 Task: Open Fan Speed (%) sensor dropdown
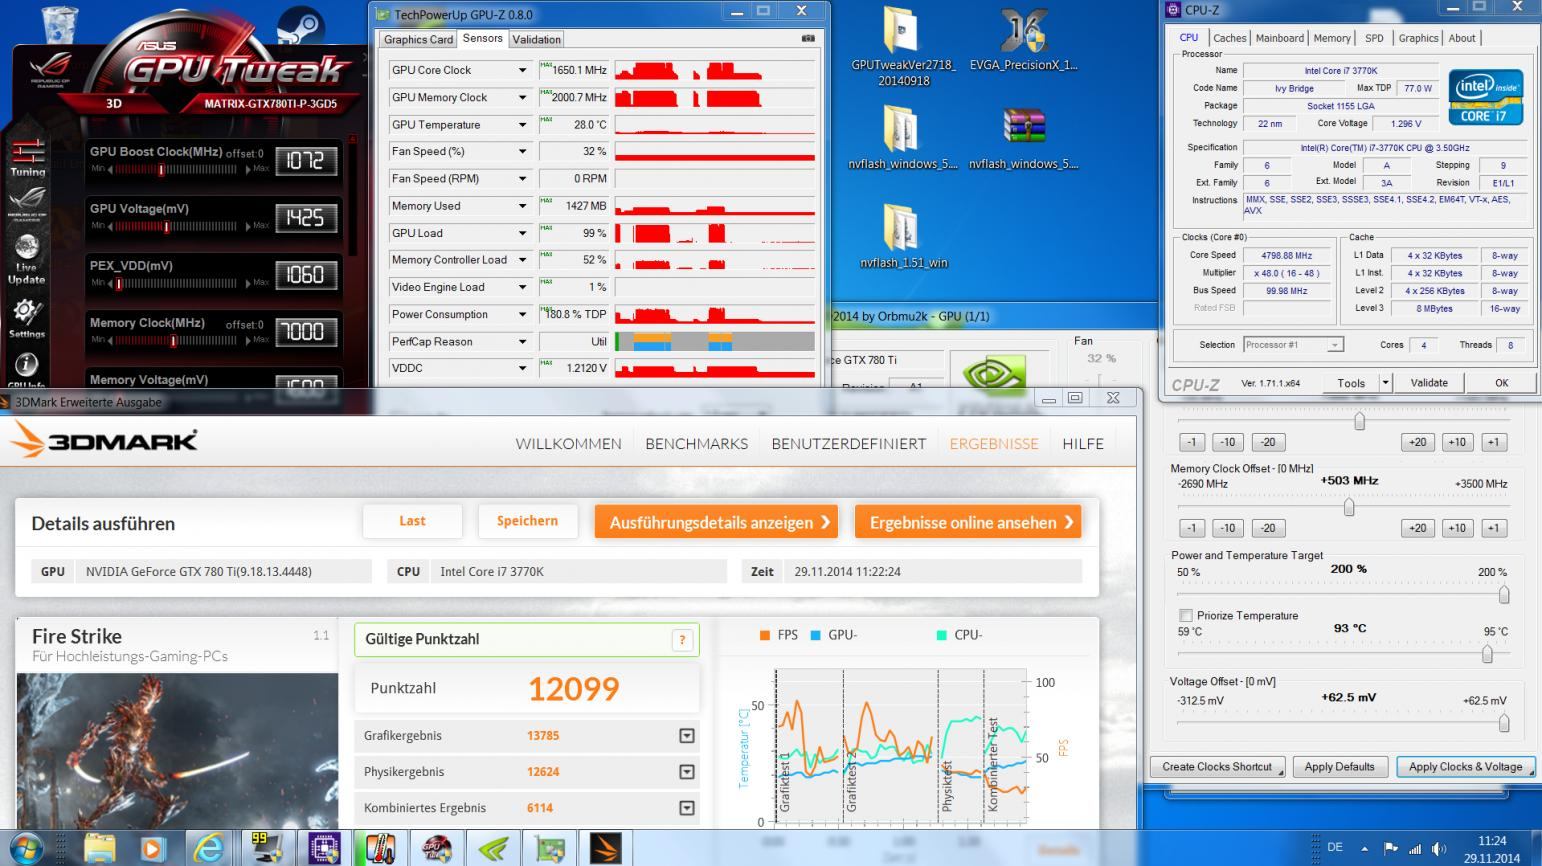click(522, 151)
